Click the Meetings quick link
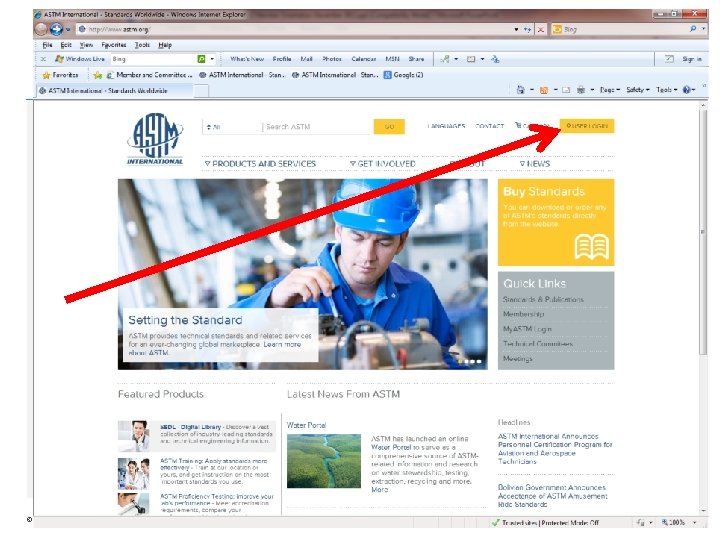720x540 pixels. point(518,359)
